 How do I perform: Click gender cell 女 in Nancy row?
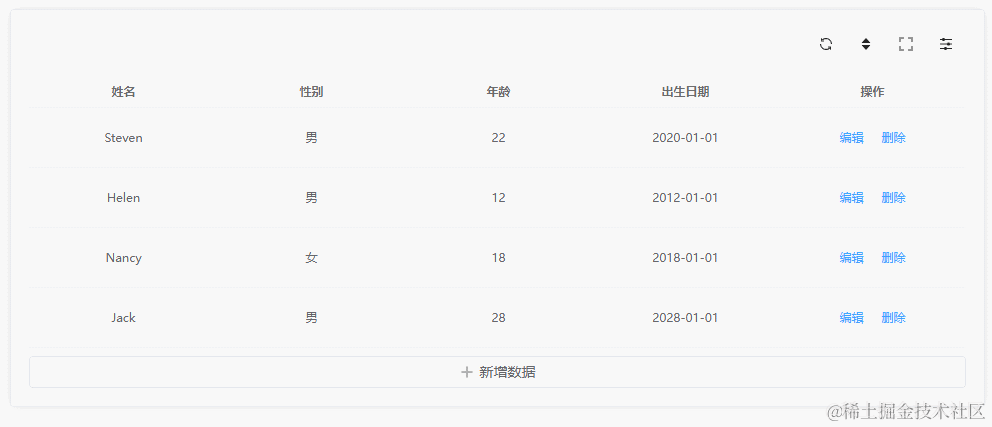click(x=311, y=258)
